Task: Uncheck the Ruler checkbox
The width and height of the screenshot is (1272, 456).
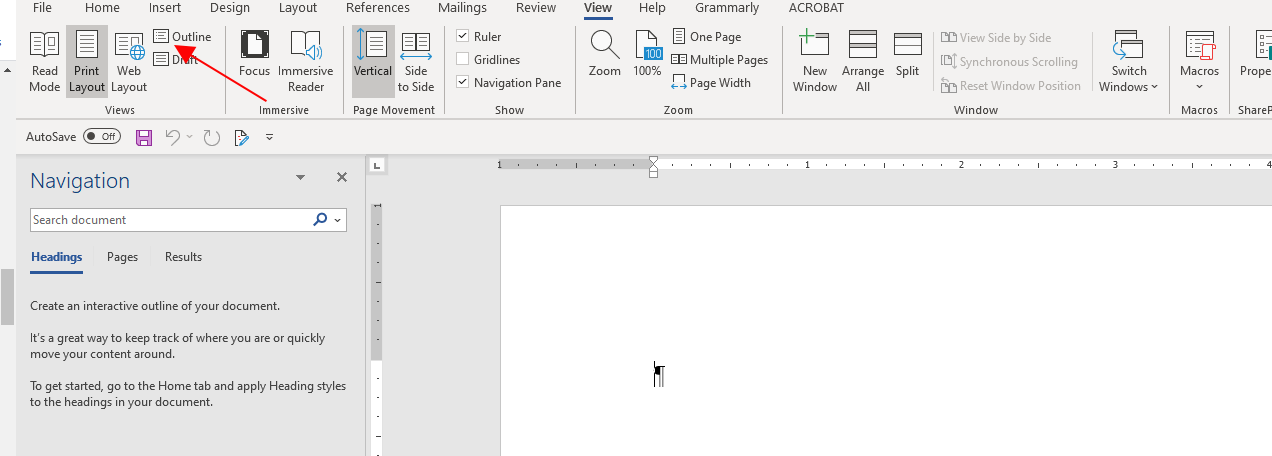Action: click(x=463, y=37)
